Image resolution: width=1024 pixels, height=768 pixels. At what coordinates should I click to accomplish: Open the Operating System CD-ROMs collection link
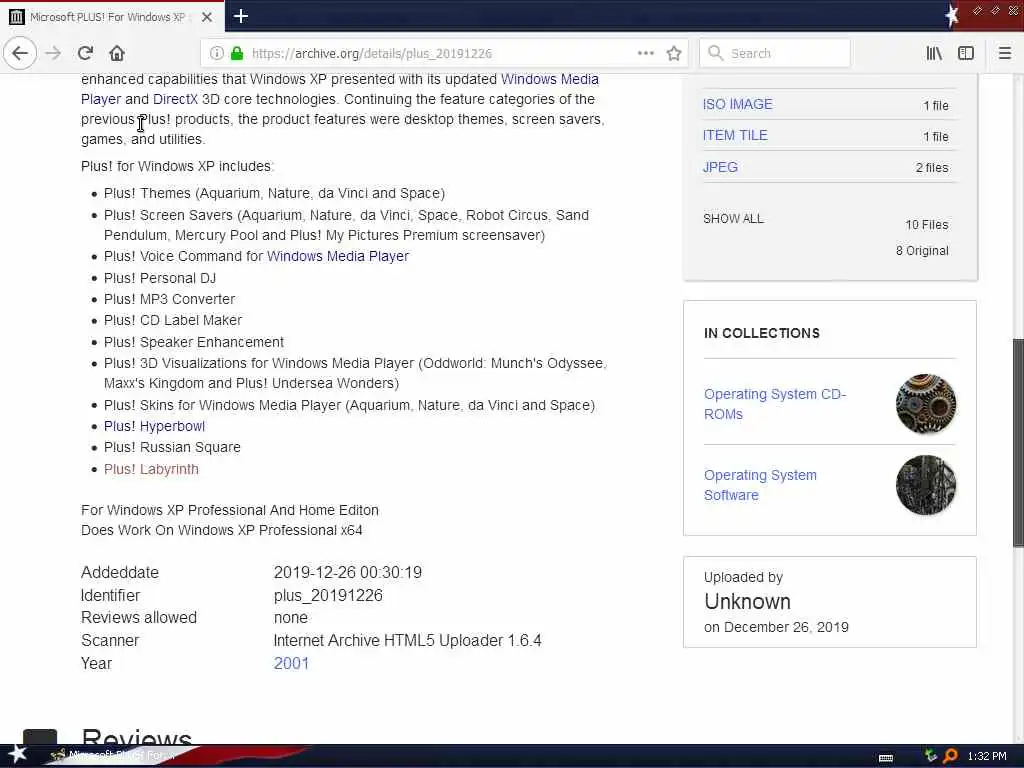(775, 404)
